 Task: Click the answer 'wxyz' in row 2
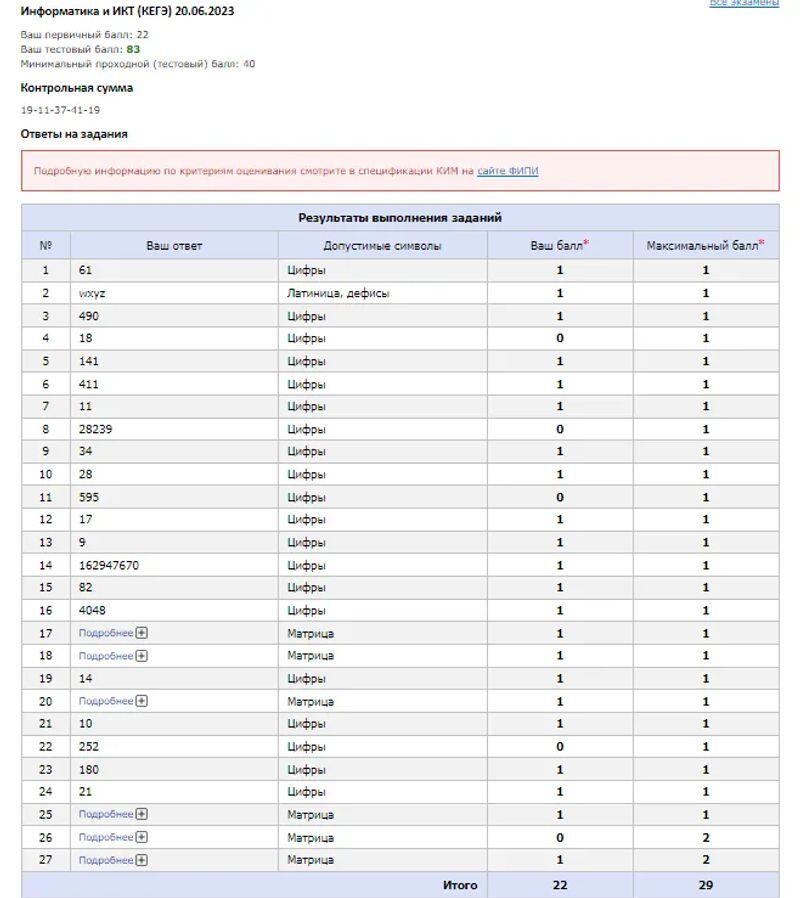pos(92,293)
